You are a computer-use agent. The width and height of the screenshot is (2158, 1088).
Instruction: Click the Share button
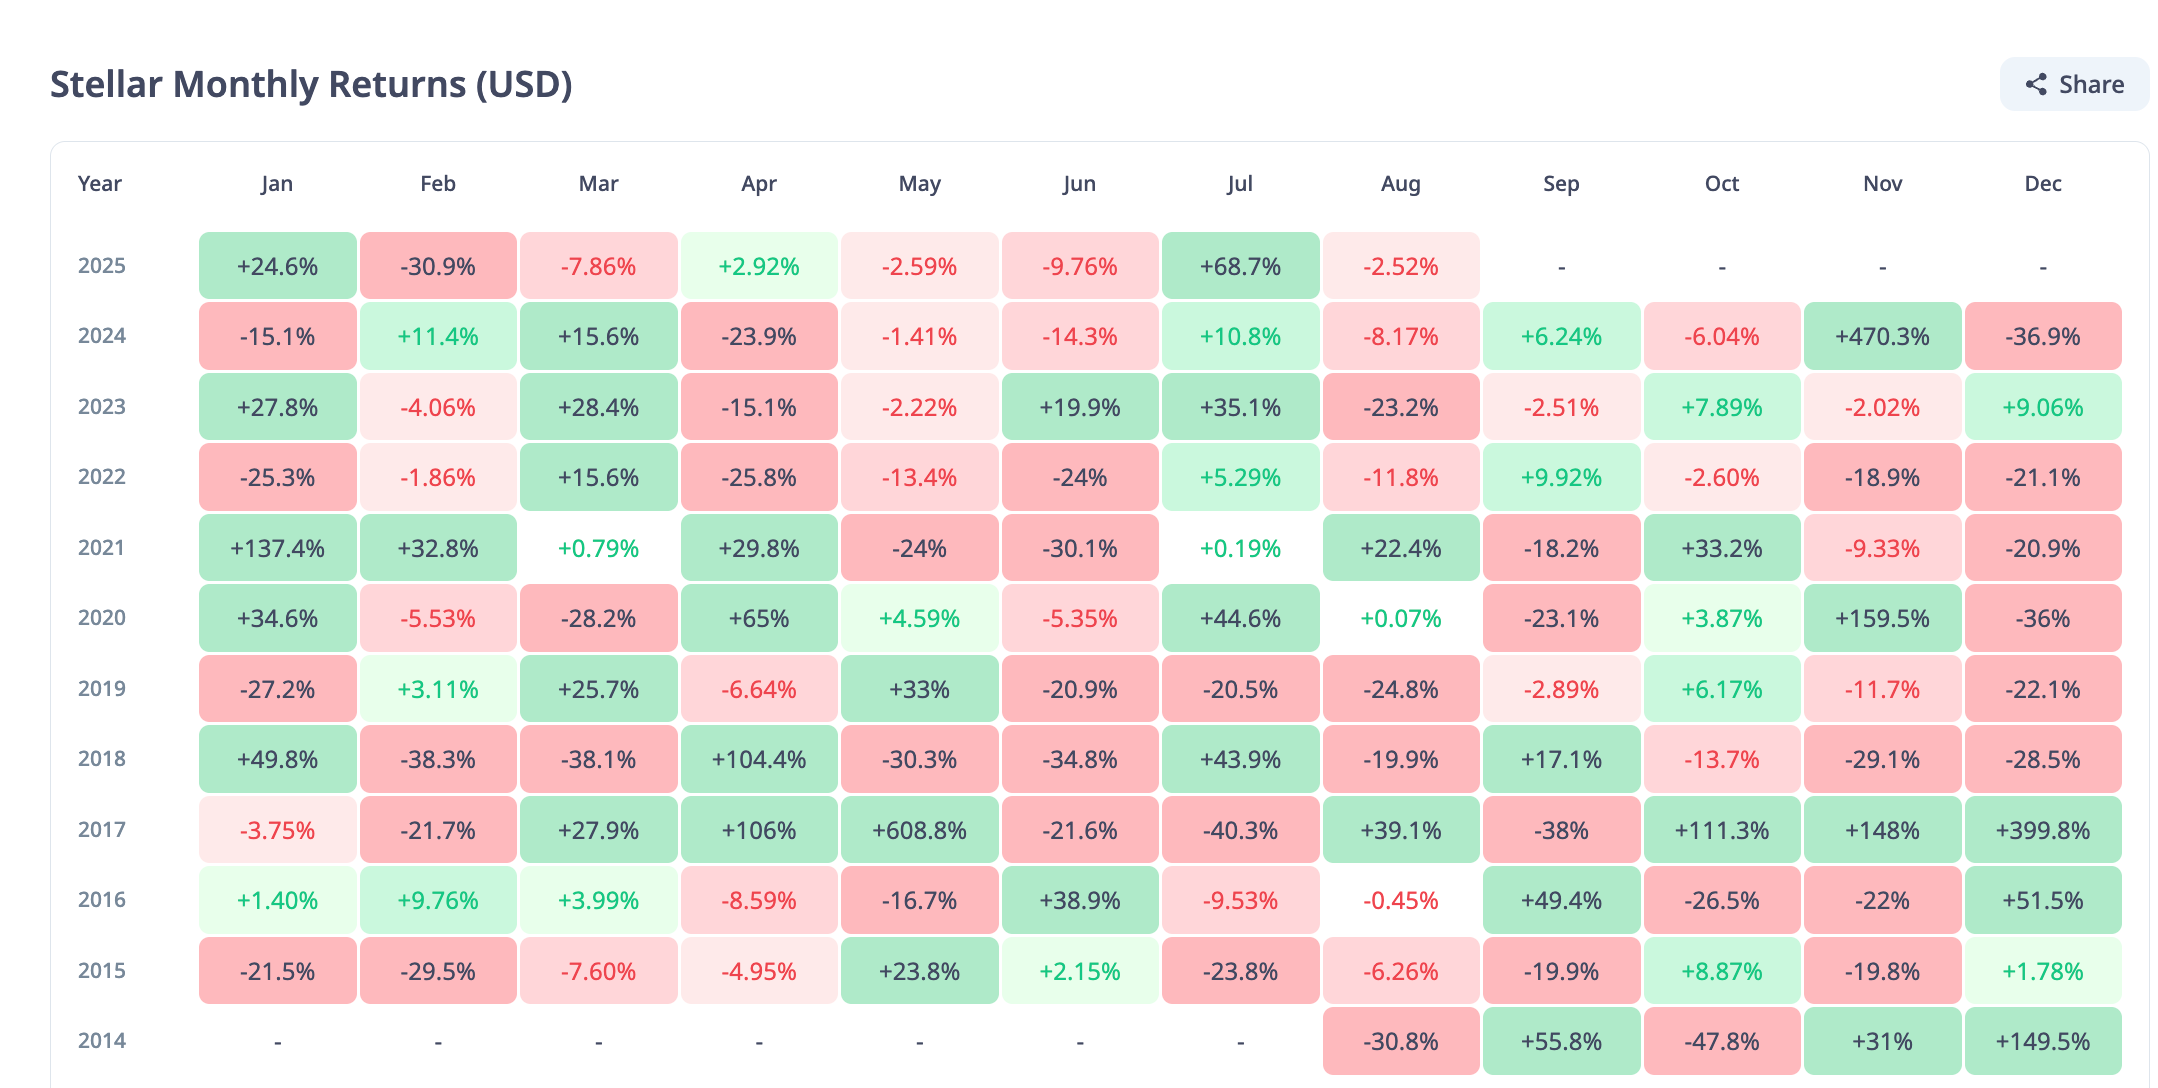tap(2074, 84)
